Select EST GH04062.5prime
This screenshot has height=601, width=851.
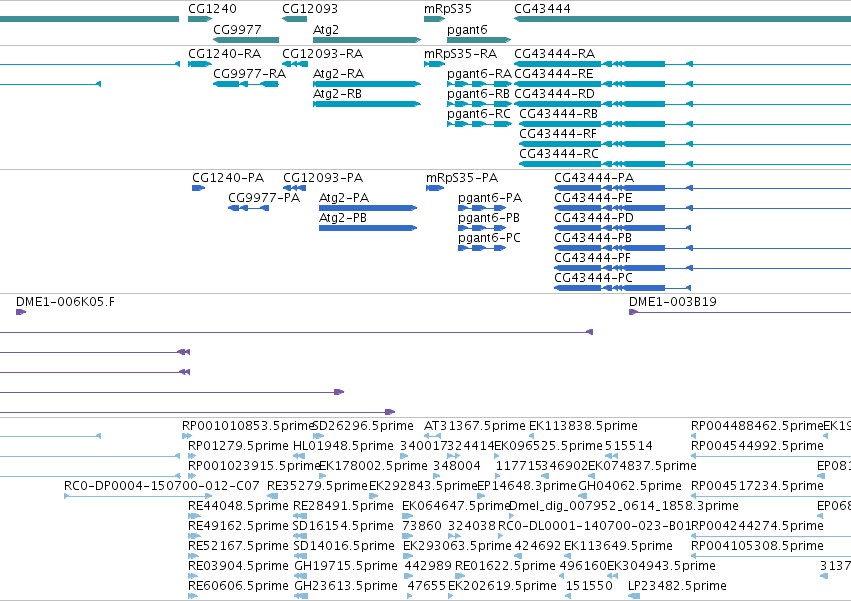pyautogui.click(x=583, y=496)
